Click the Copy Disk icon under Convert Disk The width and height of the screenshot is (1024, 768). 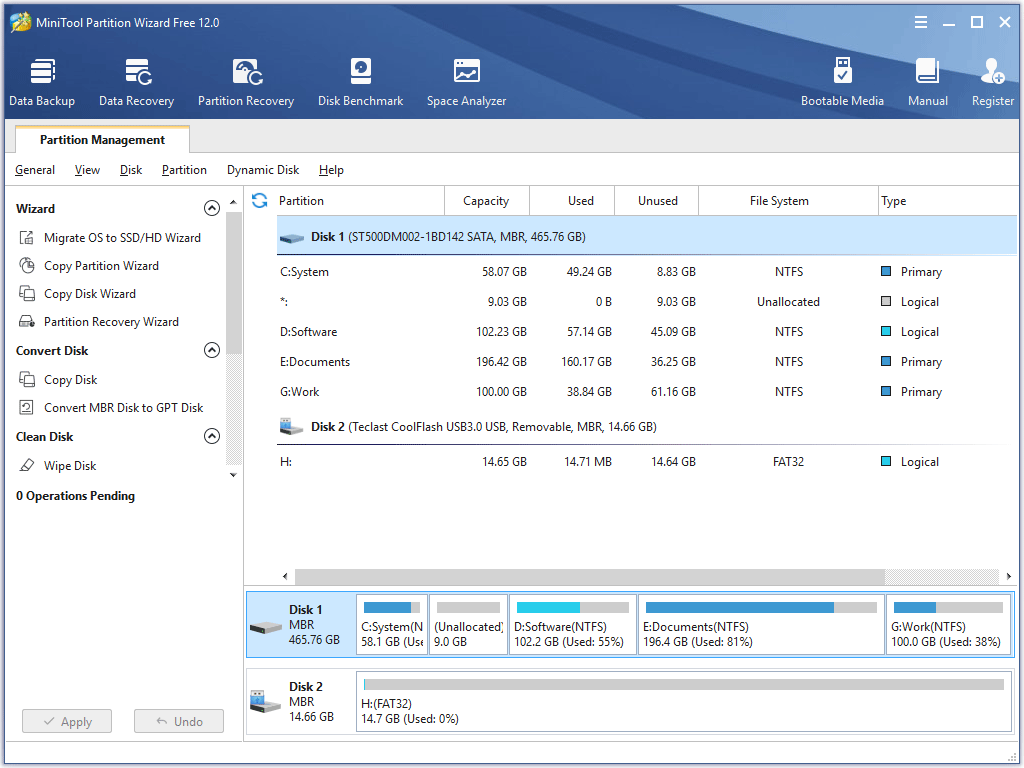[x=26, y=379]
